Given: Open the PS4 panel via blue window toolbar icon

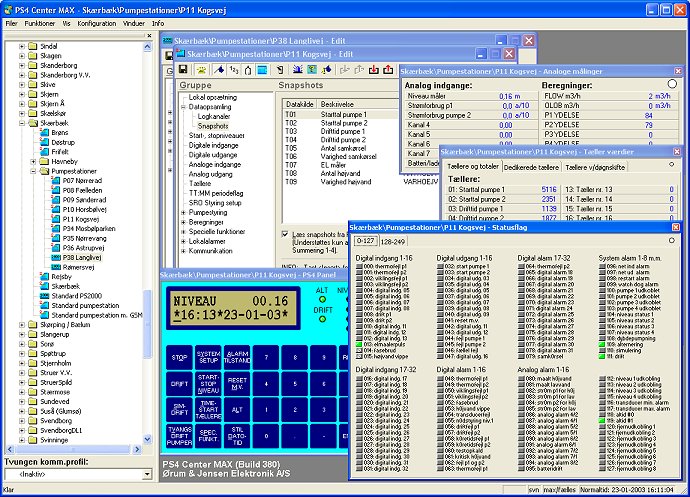Looking at the screenshot, I should click(x=262, y=70).
